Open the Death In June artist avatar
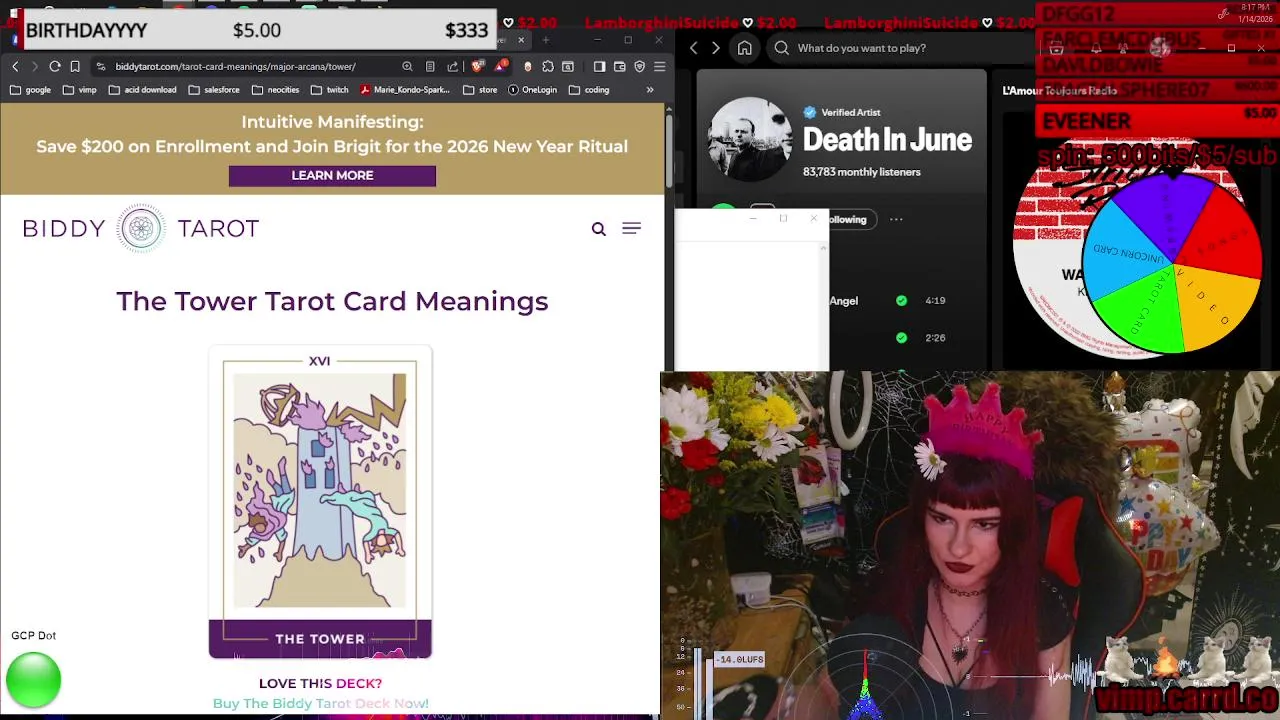This screenshot has height=720, width=1280. coord(750,138)
